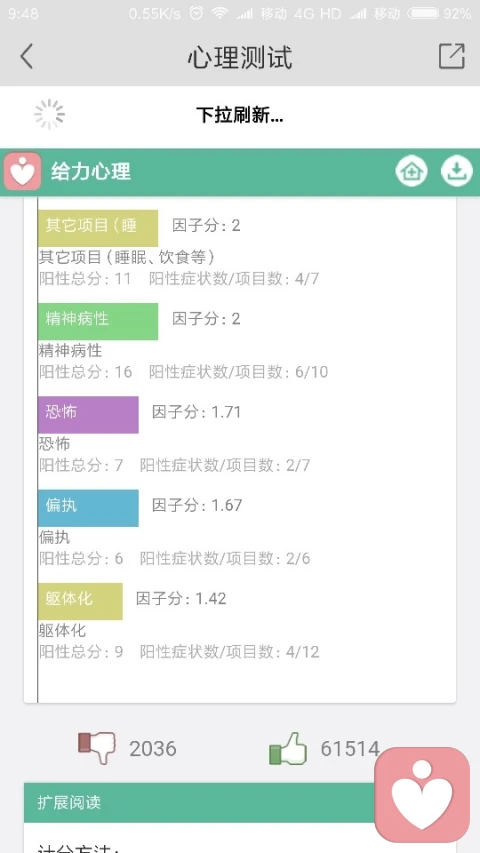Select the 躯体化 yellow factor bar
Viewport: 480px width, 853px height.
tap(81, 601)
